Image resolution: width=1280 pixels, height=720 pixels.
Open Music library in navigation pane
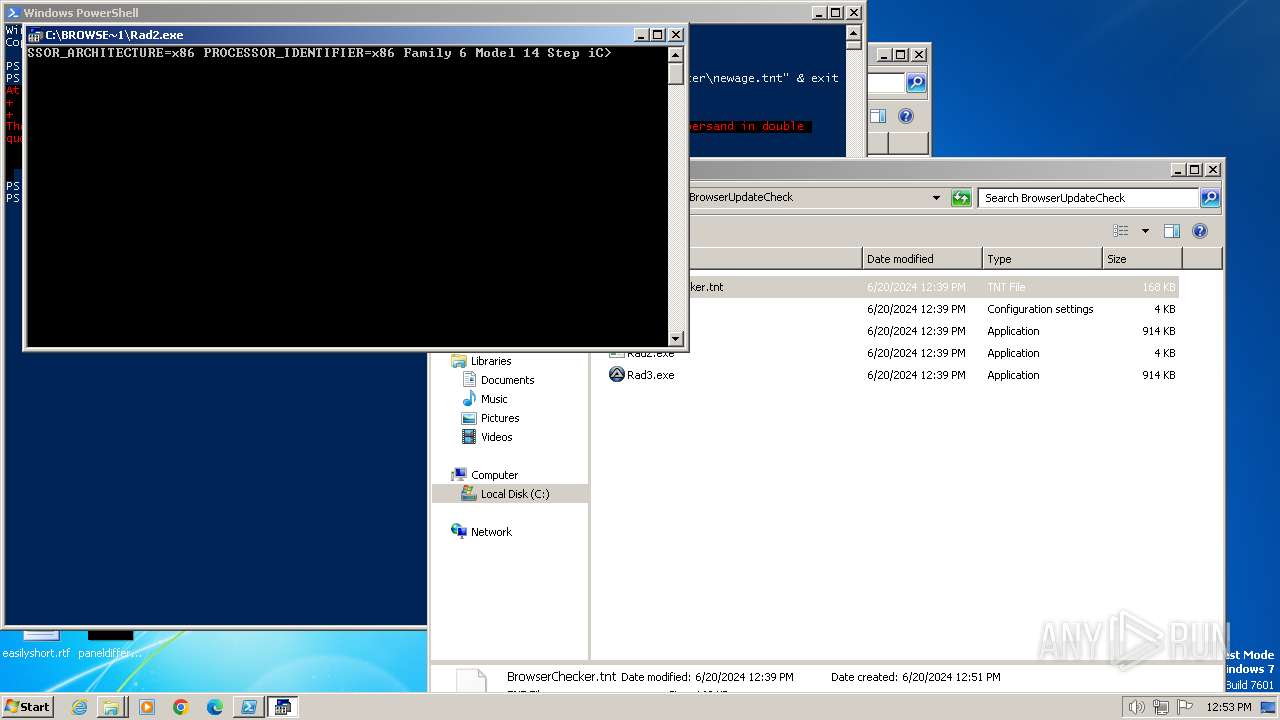click(494, 399)
